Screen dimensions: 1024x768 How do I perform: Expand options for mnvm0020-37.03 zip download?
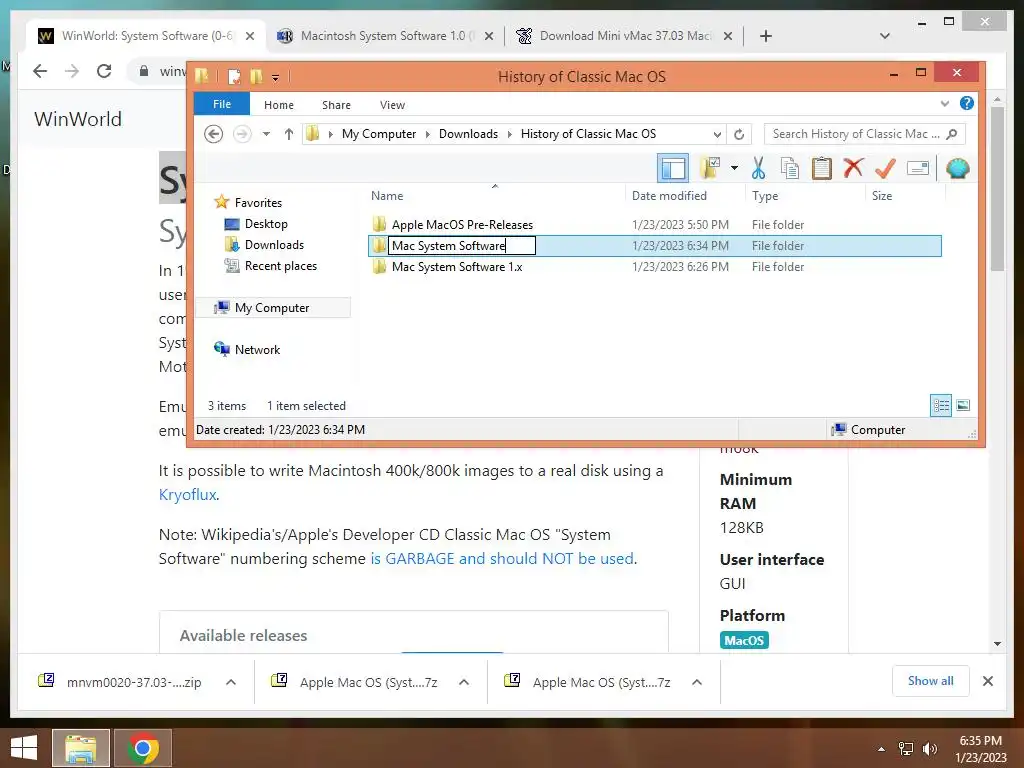tap(231, 682)
